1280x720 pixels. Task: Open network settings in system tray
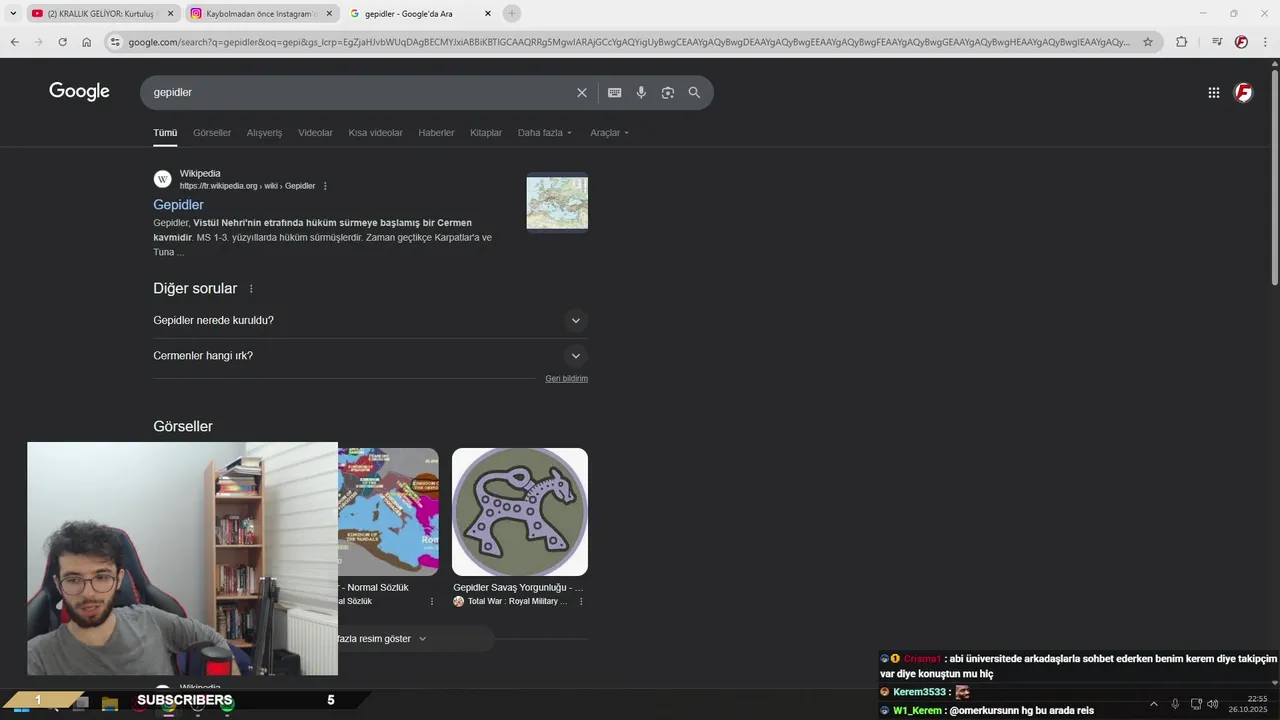(x=1196, y=704)
